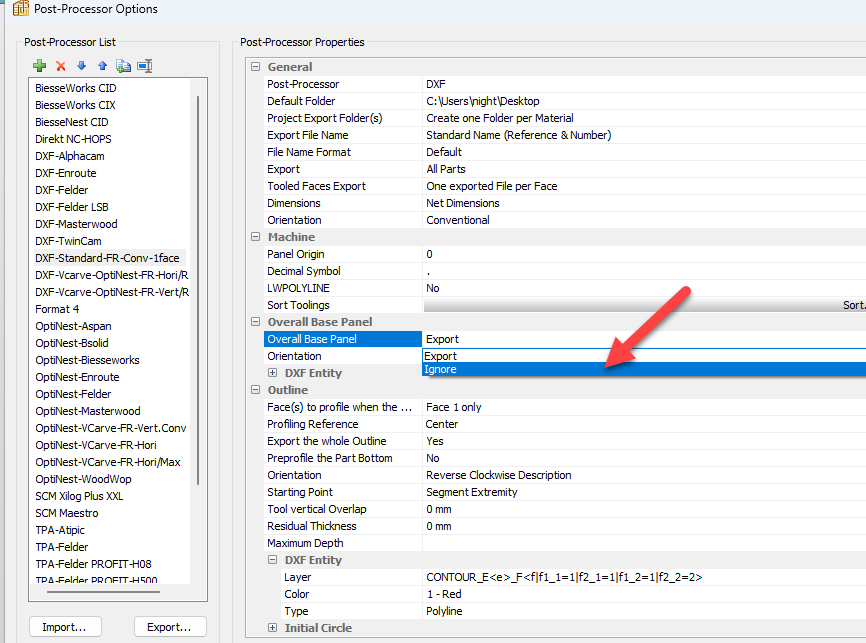
Task: Select SCM Maestro in the list
Action: (67, 513)
